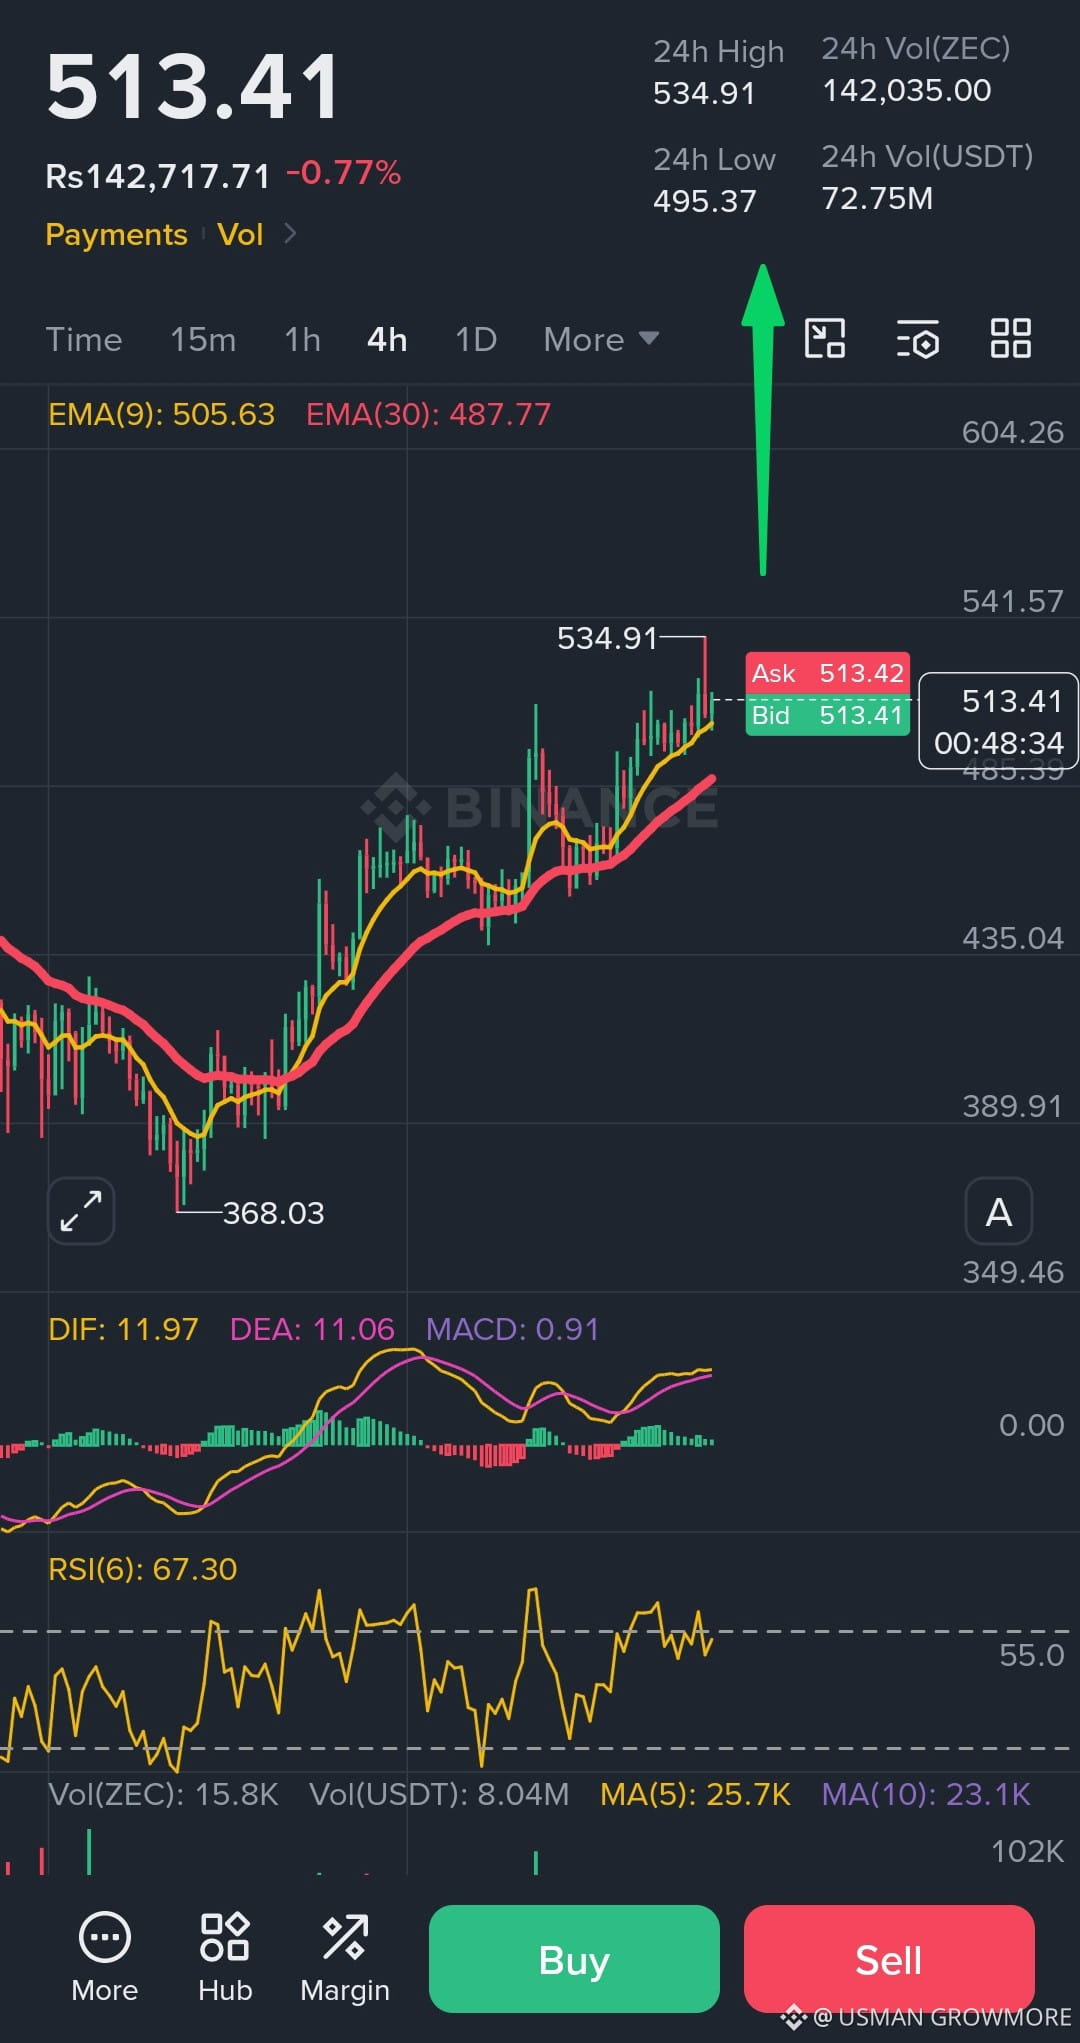Viewport: 1080px width, 2043px height.
Task: Tap the green Buy button
Action: point(574,1959)
